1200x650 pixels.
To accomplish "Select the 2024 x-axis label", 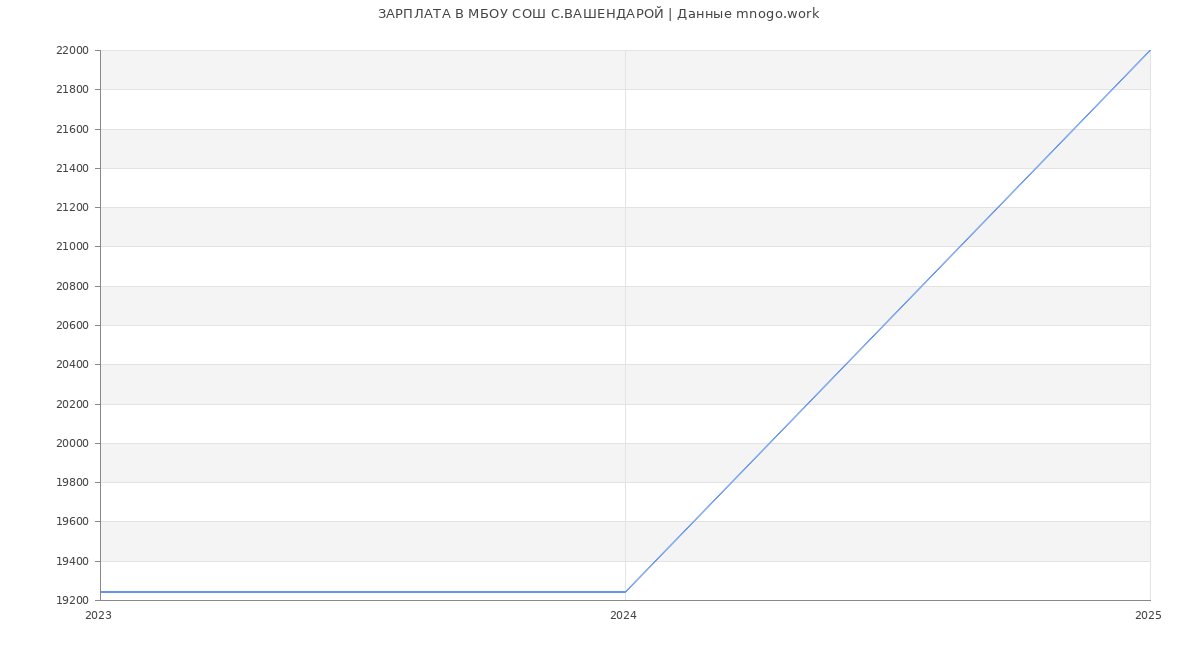I will tap(623, 616).
